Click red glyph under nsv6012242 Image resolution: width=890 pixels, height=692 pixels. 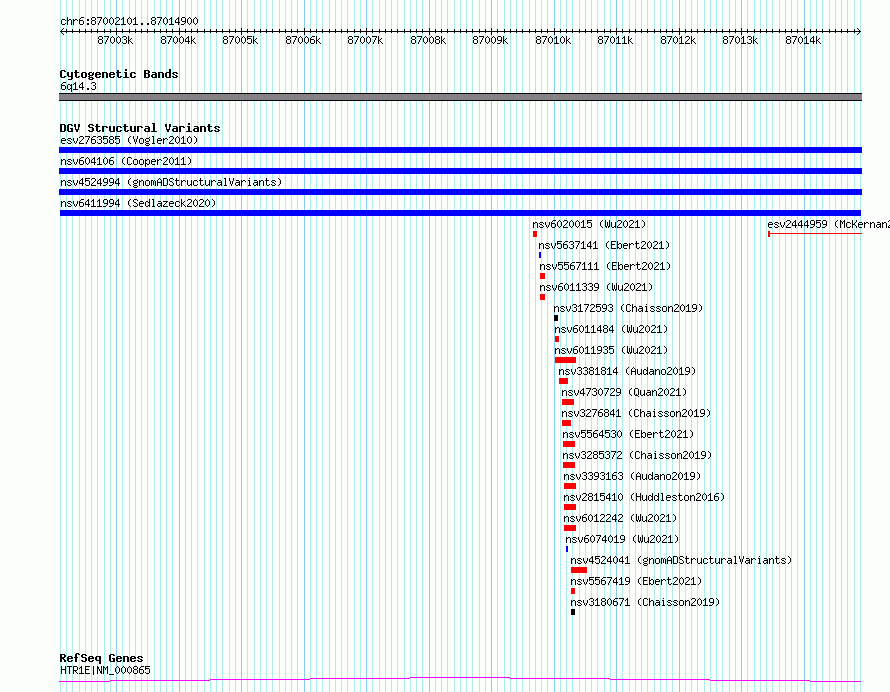(570, 528)
